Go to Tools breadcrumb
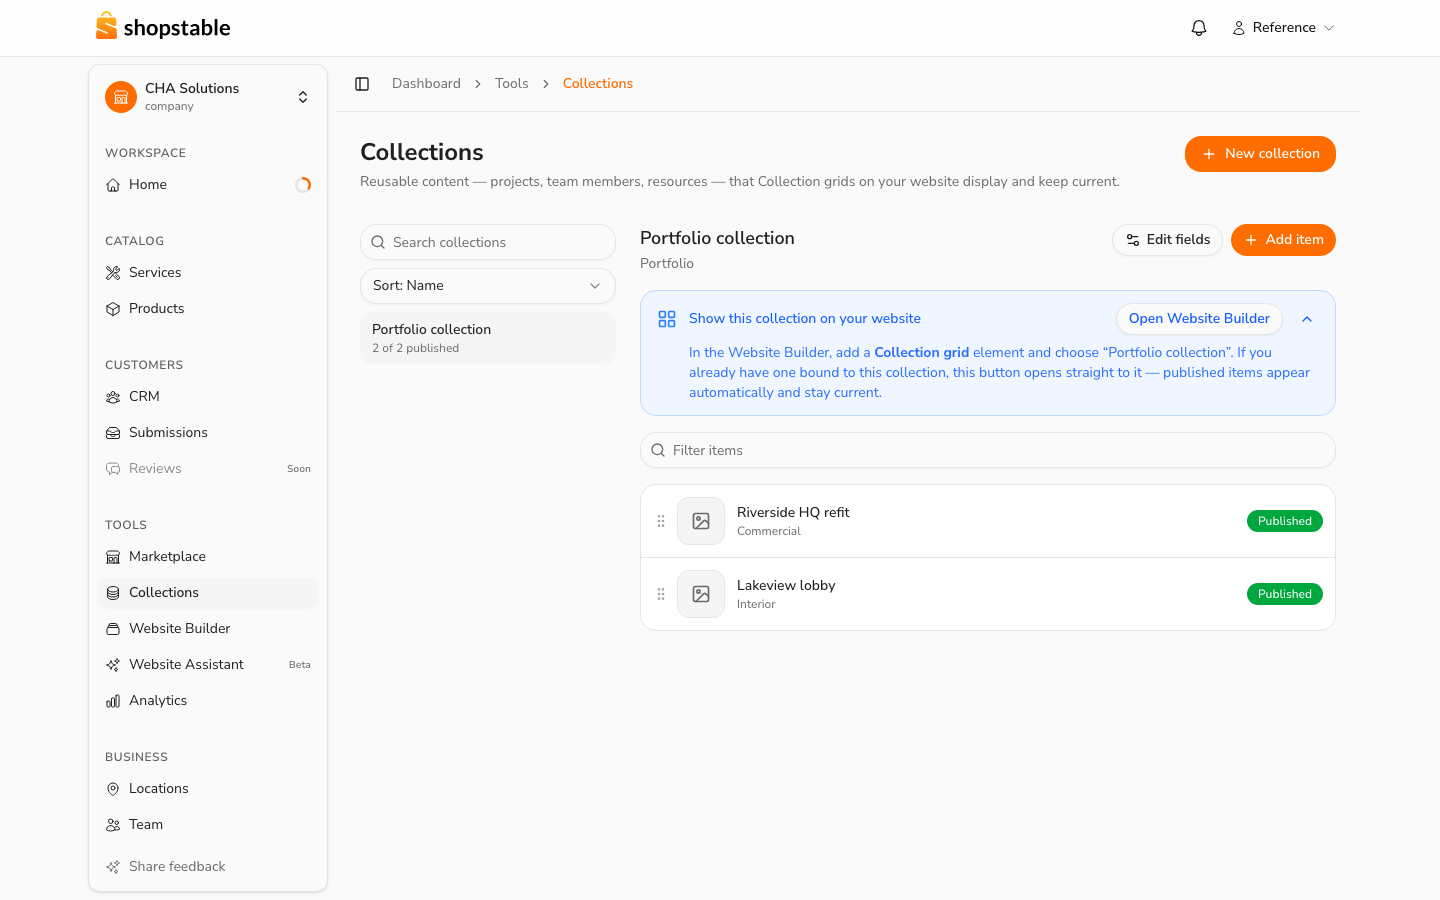The image size is (1440, 900). point(511,84)
